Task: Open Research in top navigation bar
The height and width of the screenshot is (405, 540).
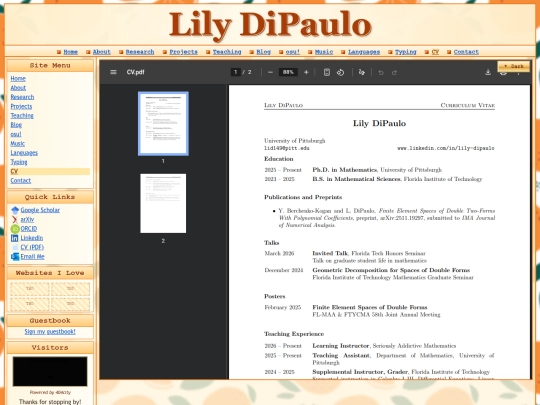Action: (x=140, y=52)
